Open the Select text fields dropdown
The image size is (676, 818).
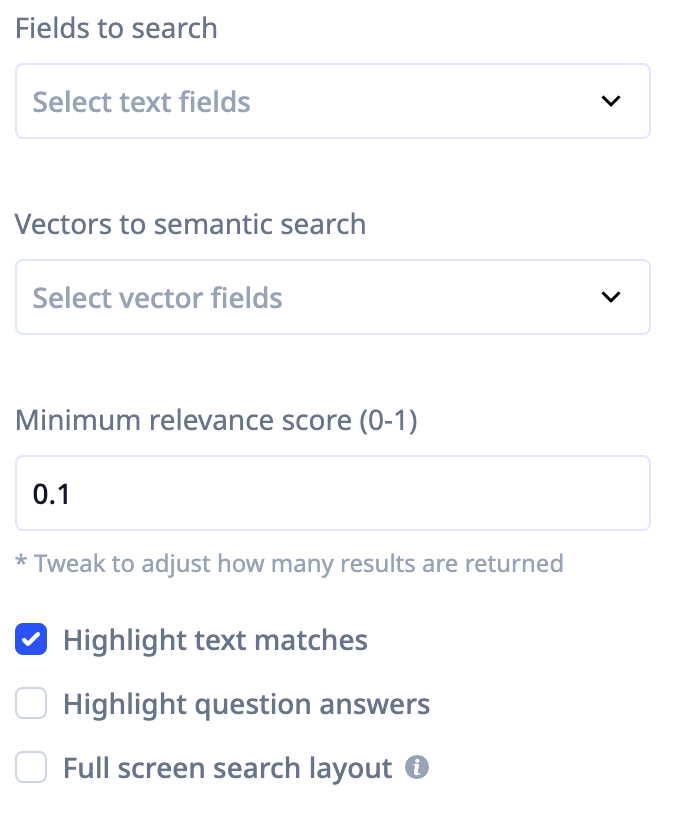[x=332, y=101]
